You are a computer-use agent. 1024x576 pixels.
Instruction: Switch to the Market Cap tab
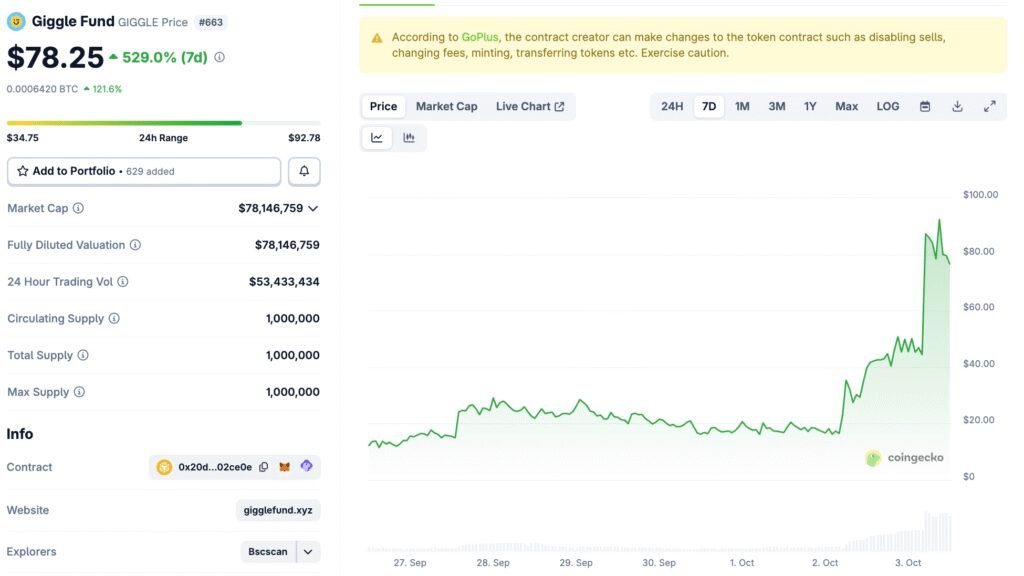click(x=446, y=105)
